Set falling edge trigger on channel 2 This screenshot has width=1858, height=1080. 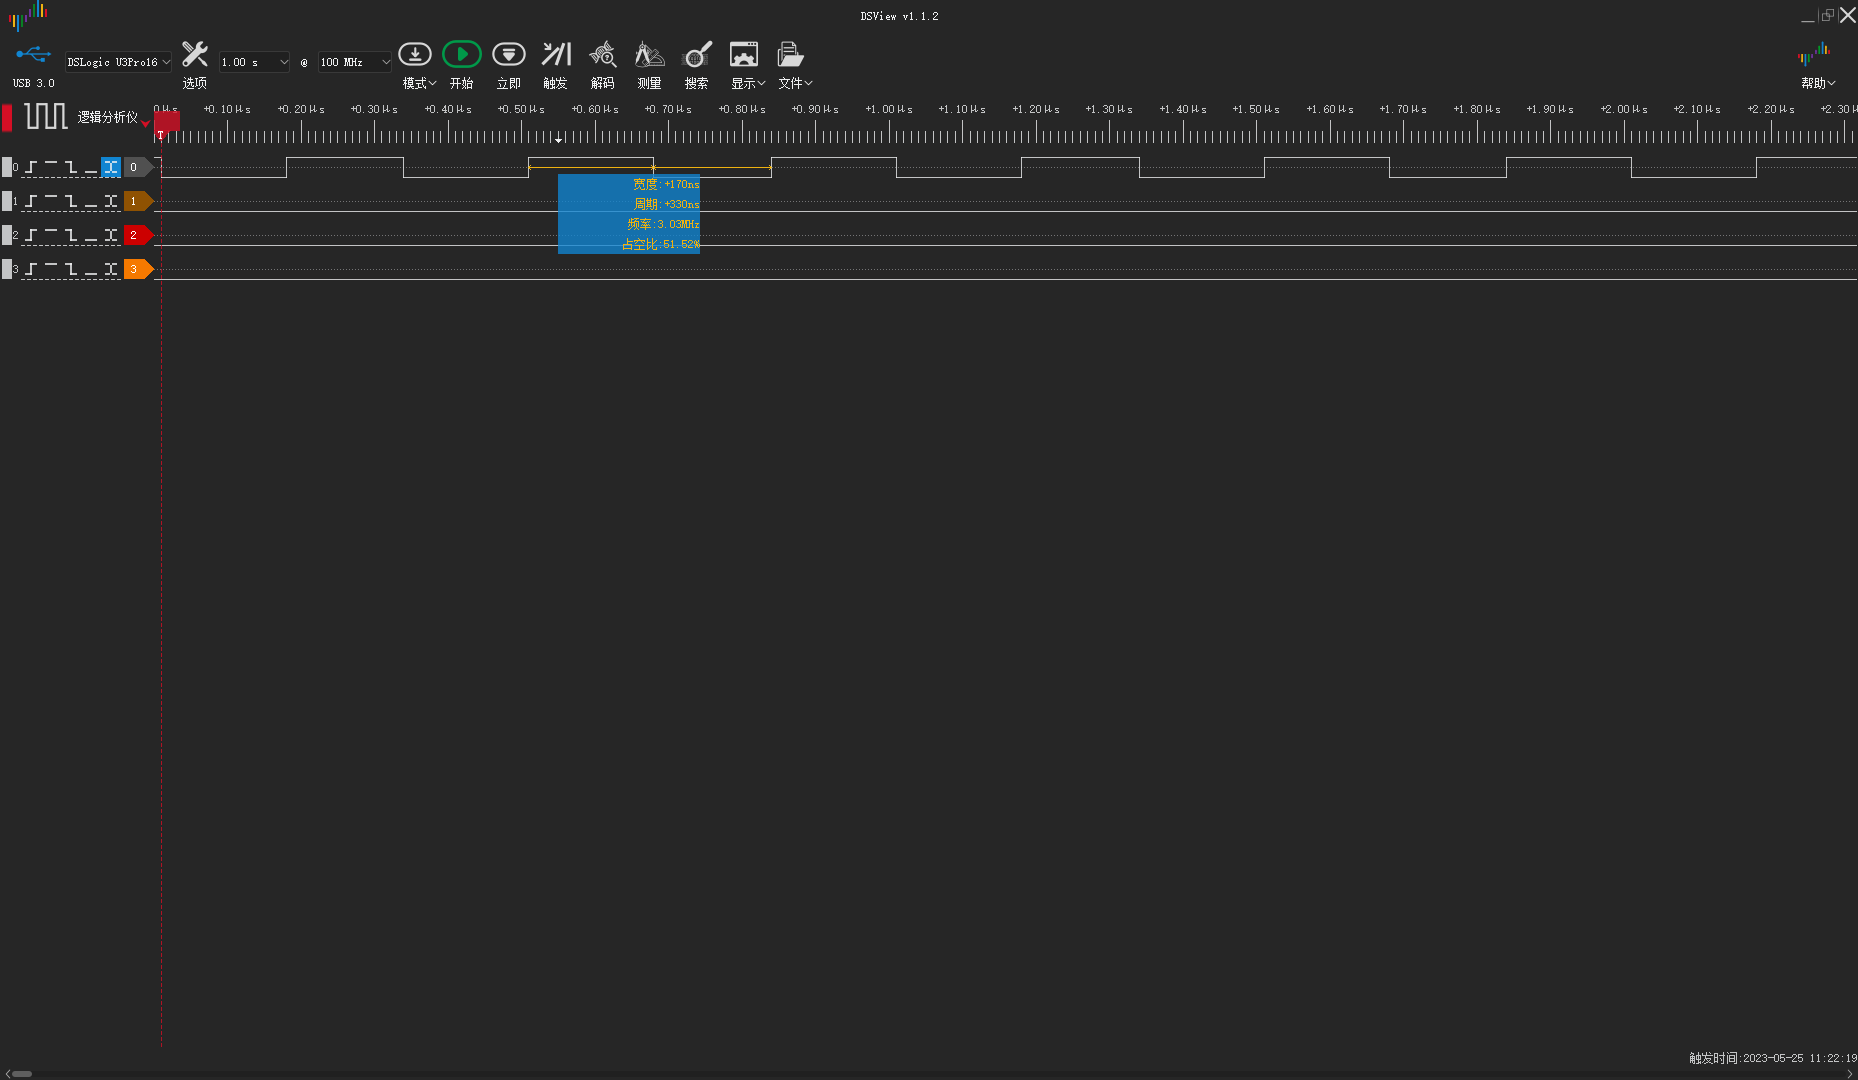[71, 235]
